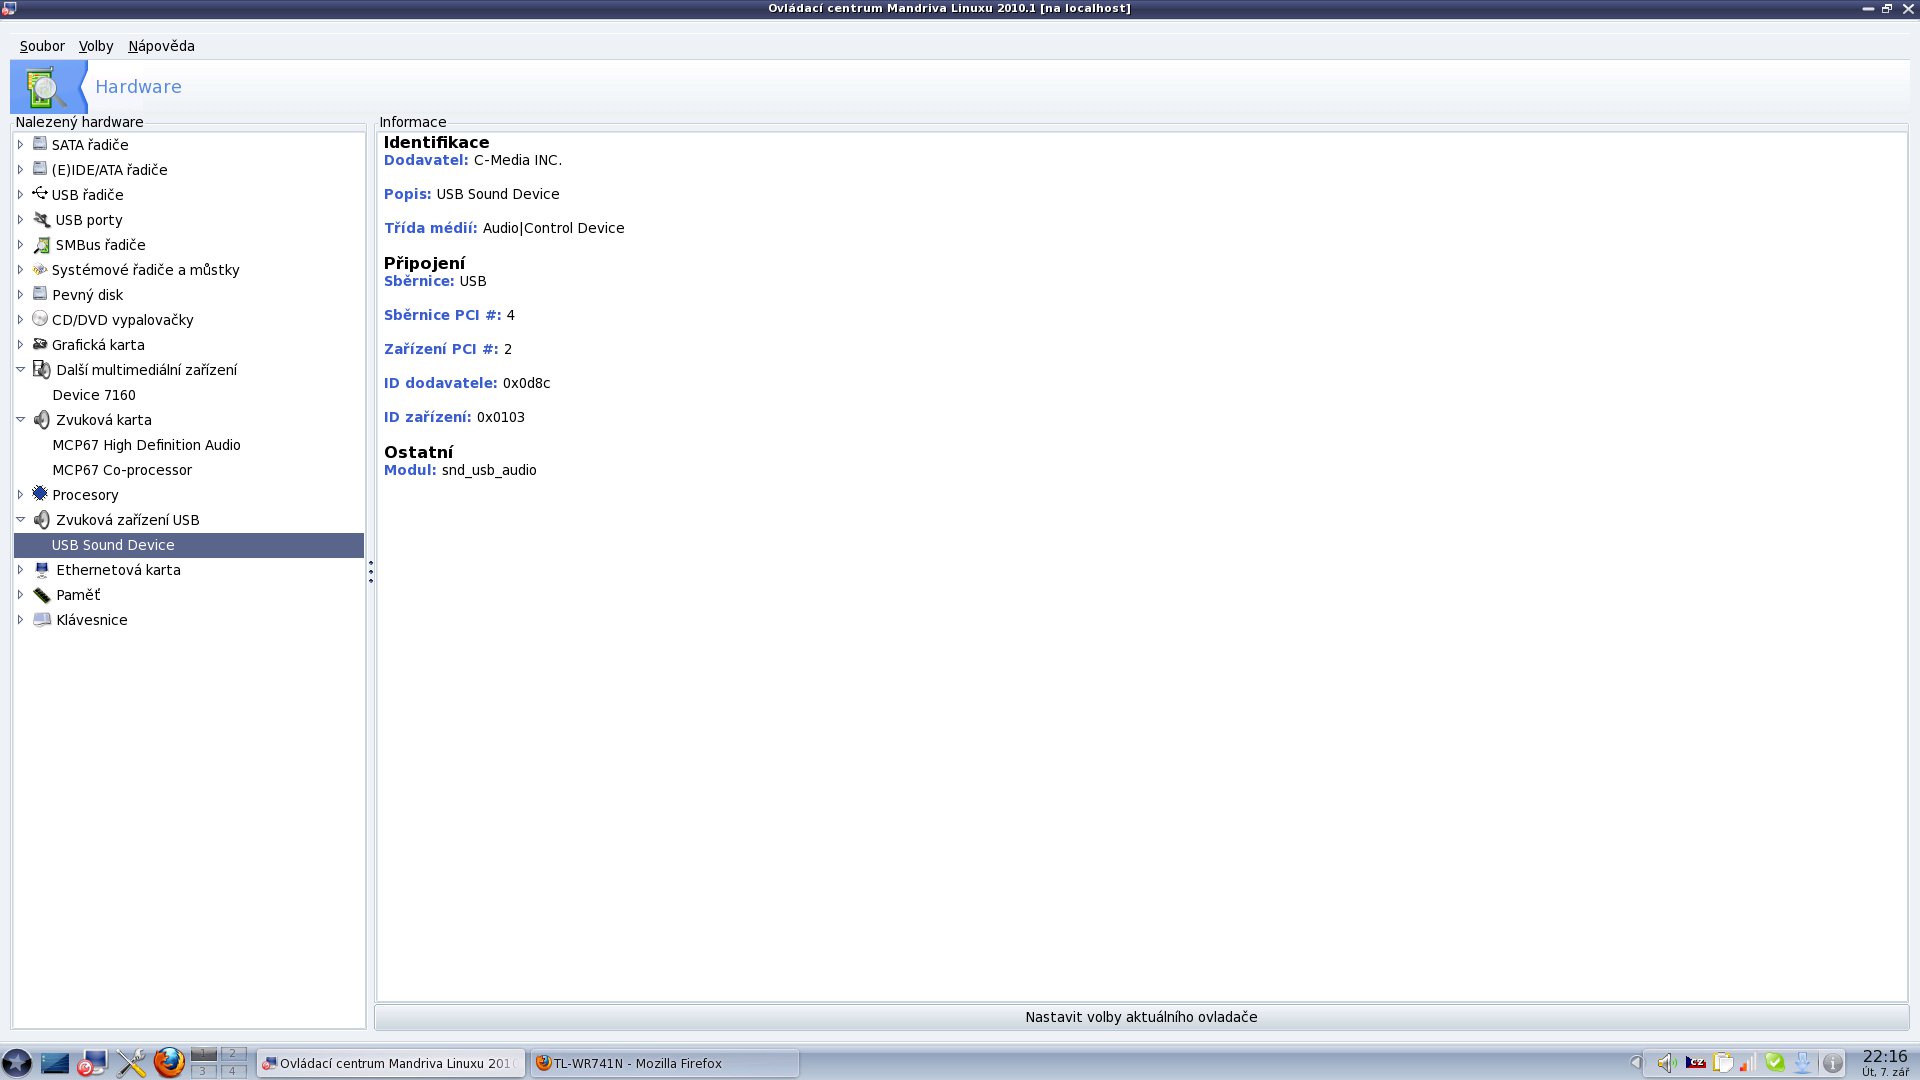Collapse Zvuková zařízení USB node
Viewport: 1920px width, 1080px height.
tap(20, 520)
